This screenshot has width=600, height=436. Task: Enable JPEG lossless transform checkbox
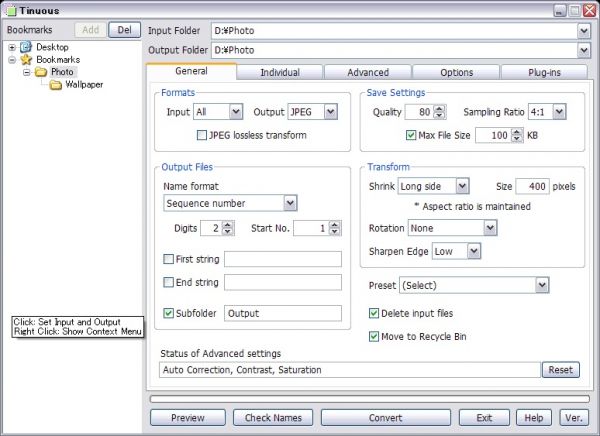(x=202, y=135)
